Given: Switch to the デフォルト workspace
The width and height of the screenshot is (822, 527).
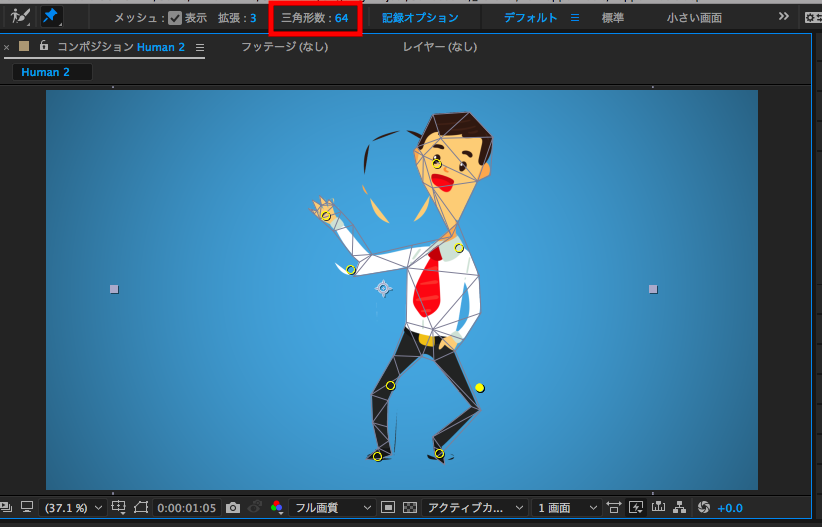Looking at the screenshot, I should (530, 18).
